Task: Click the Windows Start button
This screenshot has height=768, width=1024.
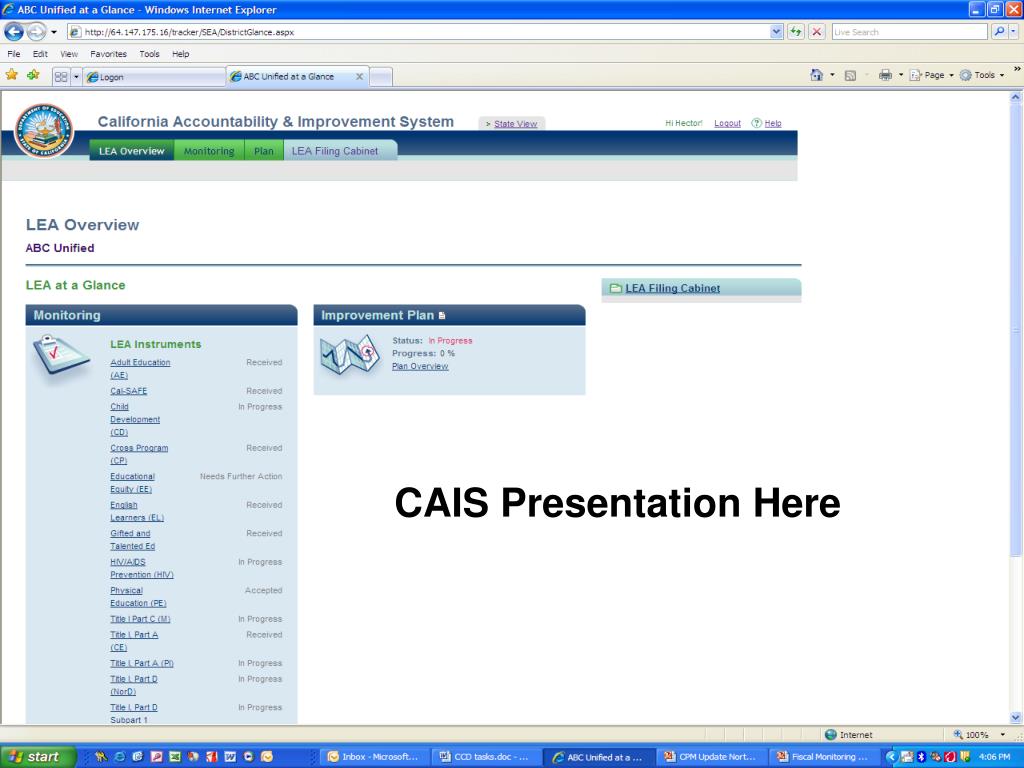Action: [x=38, y=757]
